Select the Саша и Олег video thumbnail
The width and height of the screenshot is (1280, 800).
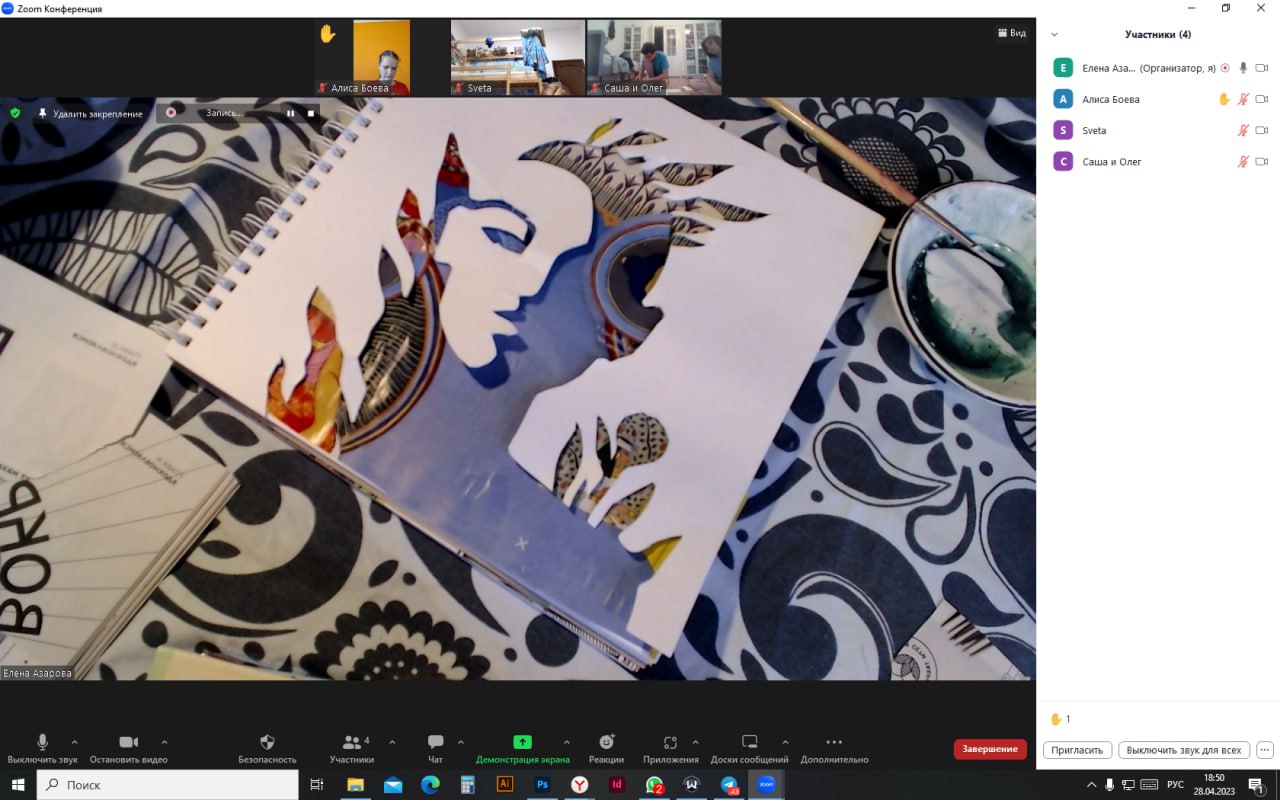654,57
